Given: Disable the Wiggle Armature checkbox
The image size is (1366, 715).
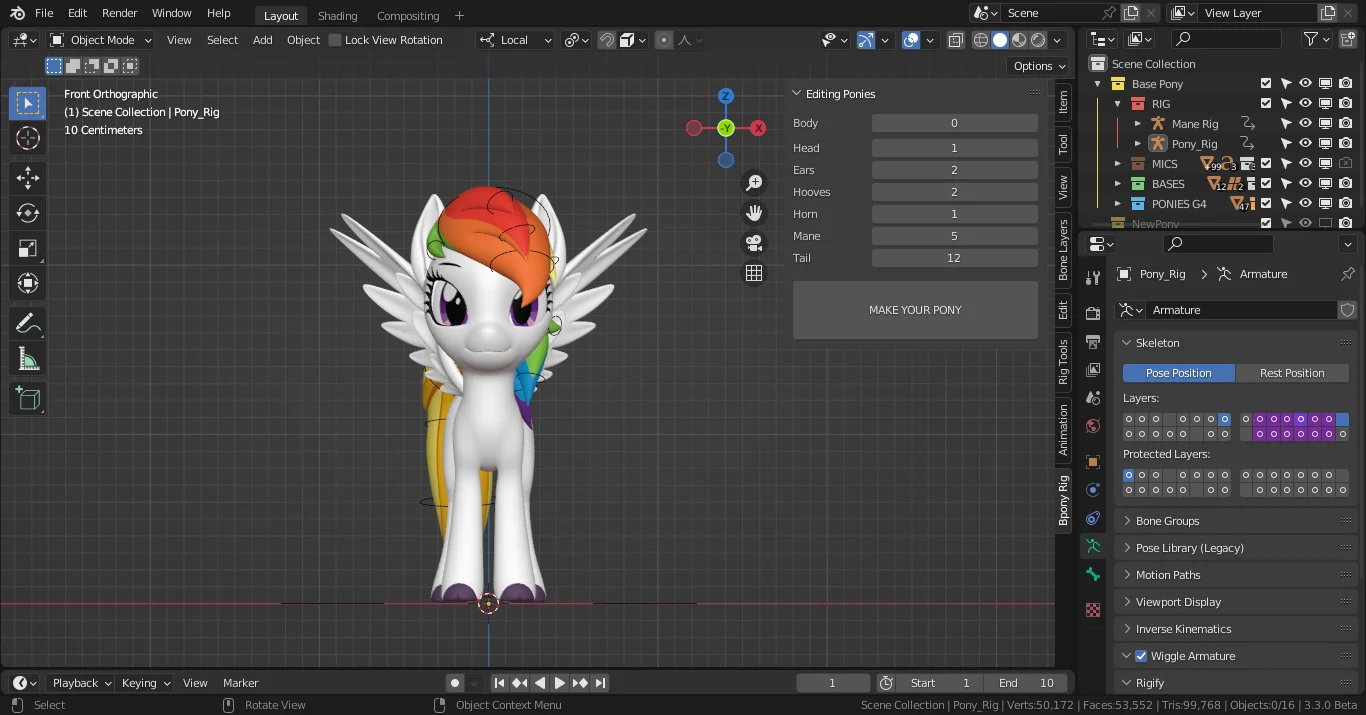Looking at the screenshot, I should (1141, 655).
